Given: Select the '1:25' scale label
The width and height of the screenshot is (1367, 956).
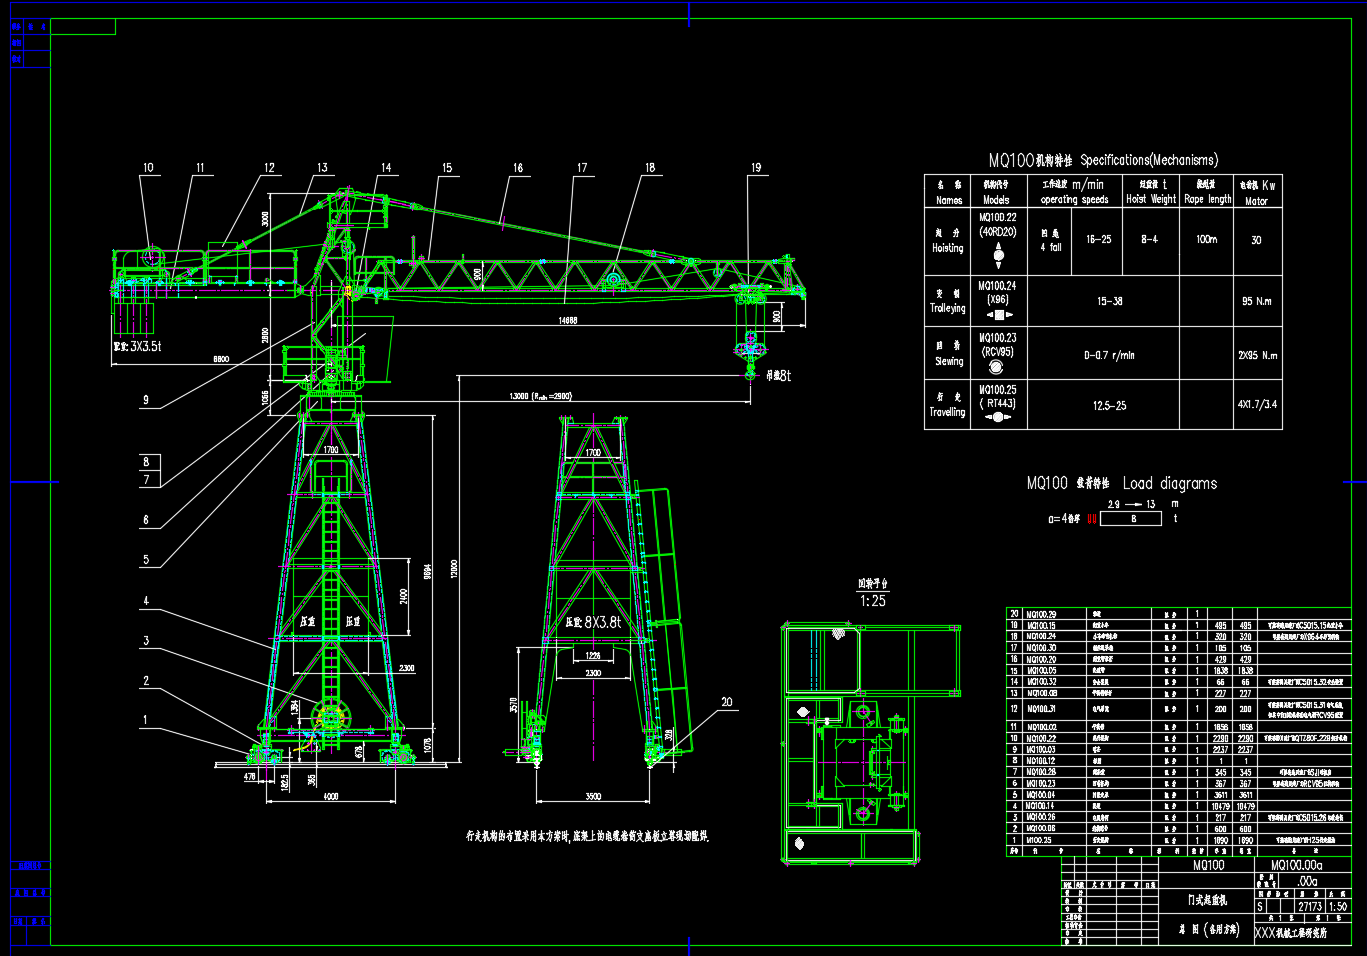Looking at the screenshot, I should click(x=873, y=601).
